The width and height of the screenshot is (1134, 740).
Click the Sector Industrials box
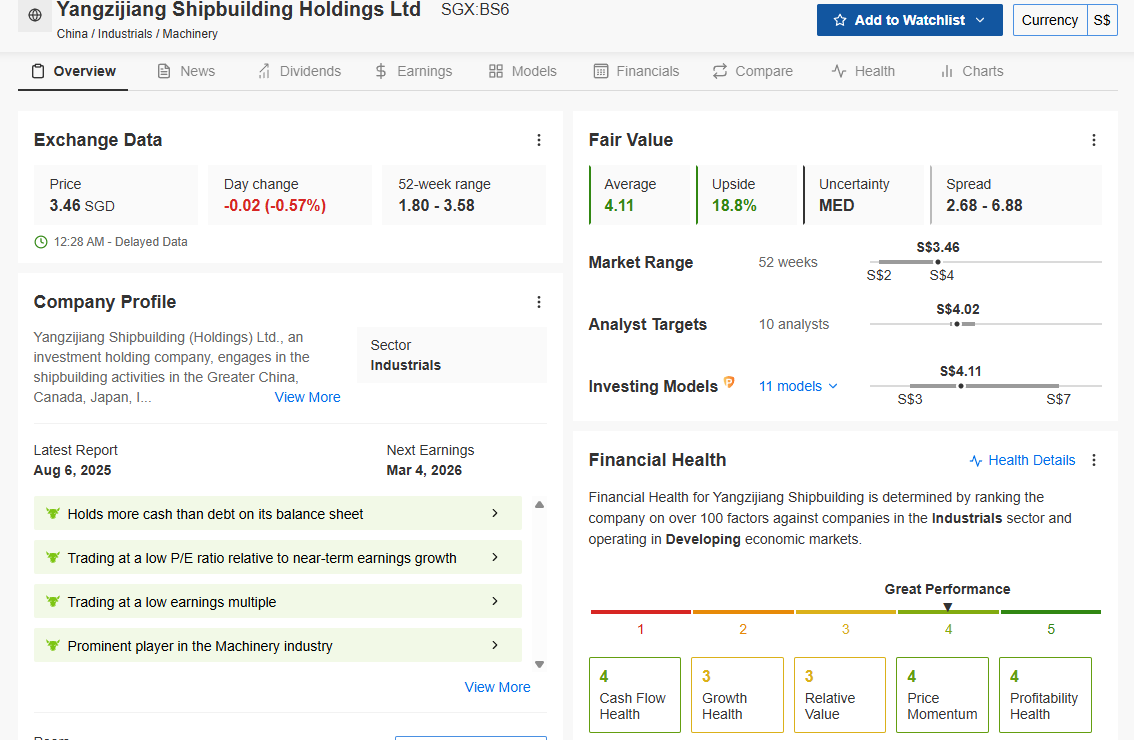point(452,355)
